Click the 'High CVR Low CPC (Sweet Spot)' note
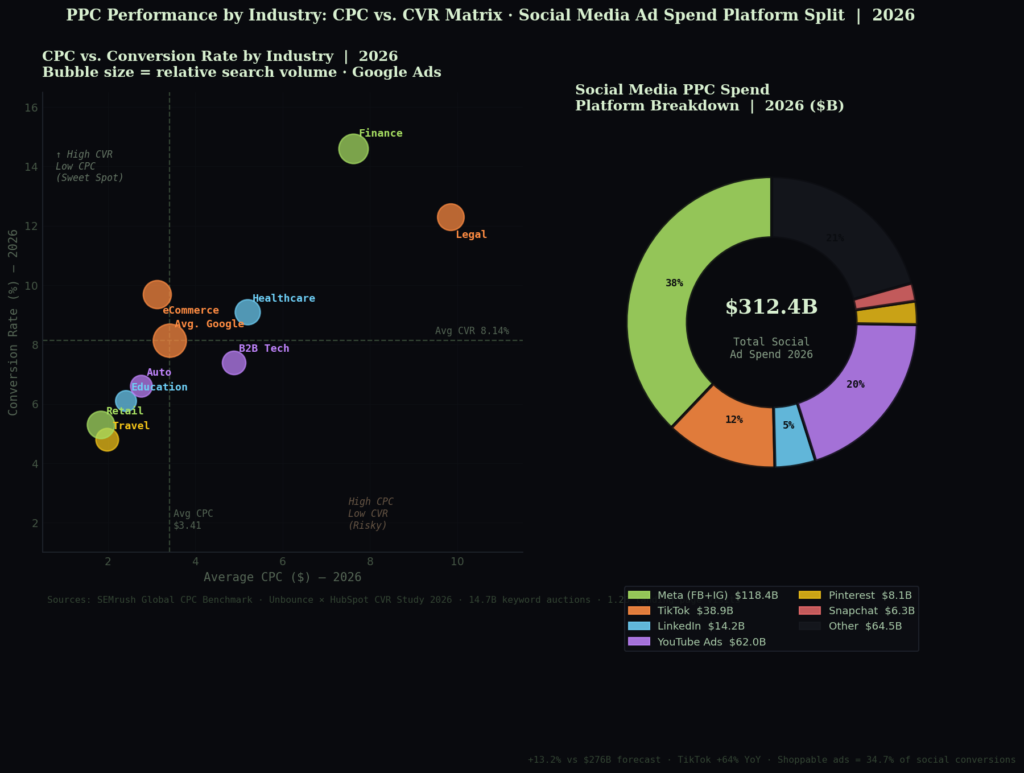The width and height of the screenshot is (1024, 773). [89, 166]
